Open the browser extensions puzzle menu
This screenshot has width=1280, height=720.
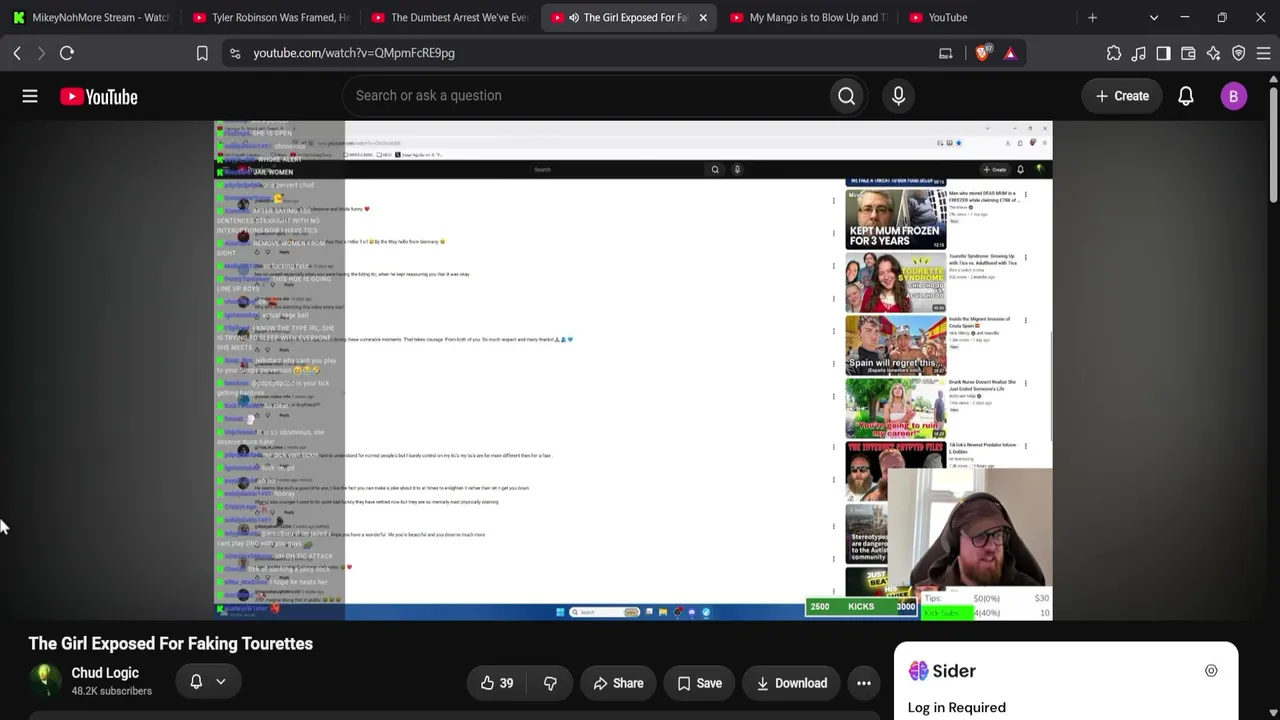click(1114, 53)
